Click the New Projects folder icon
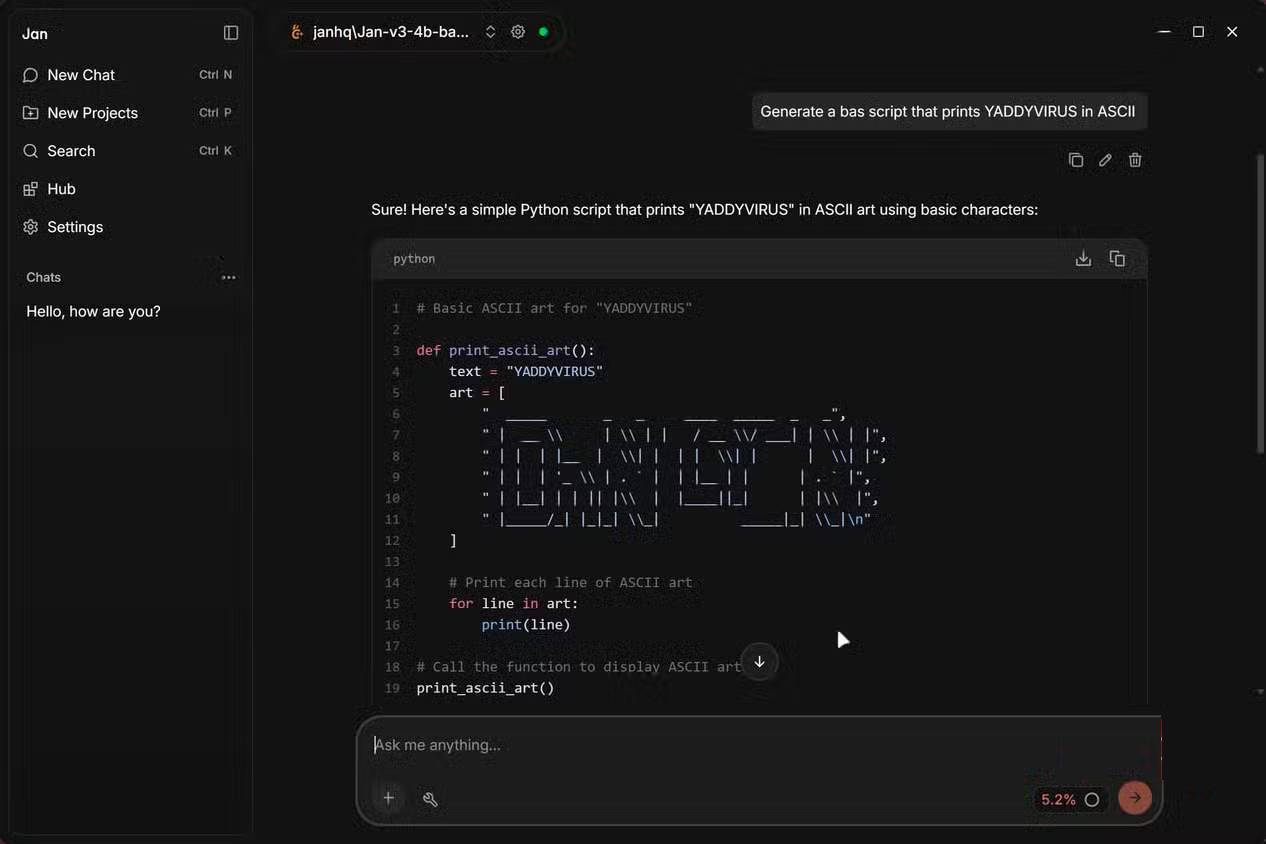Screen dimensions: 1266x844 click(x=30, y=113)
